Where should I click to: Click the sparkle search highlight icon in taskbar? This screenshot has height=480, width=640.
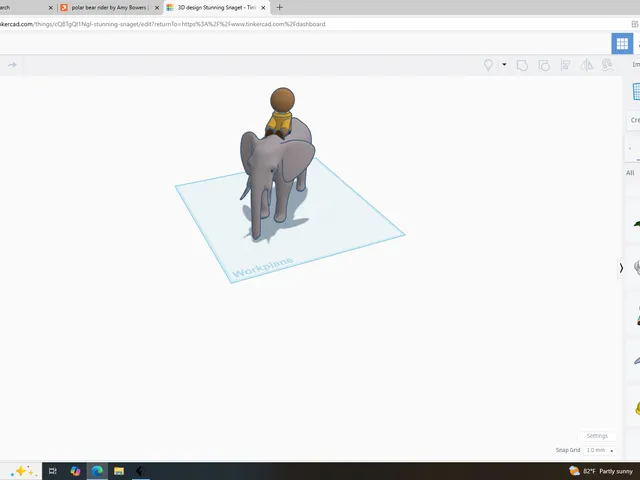click(22, 471)
